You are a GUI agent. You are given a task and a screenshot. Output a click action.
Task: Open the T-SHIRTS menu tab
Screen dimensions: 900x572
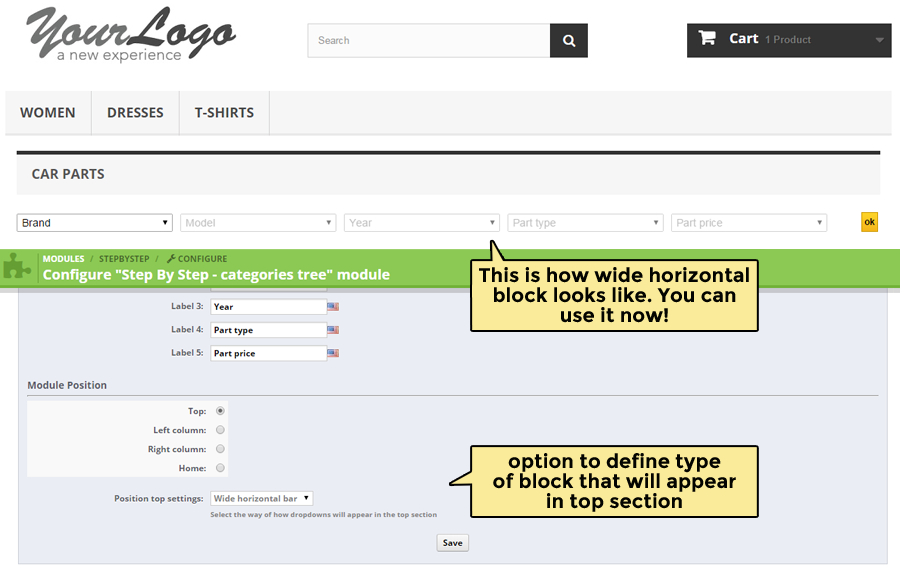[224, 113]
